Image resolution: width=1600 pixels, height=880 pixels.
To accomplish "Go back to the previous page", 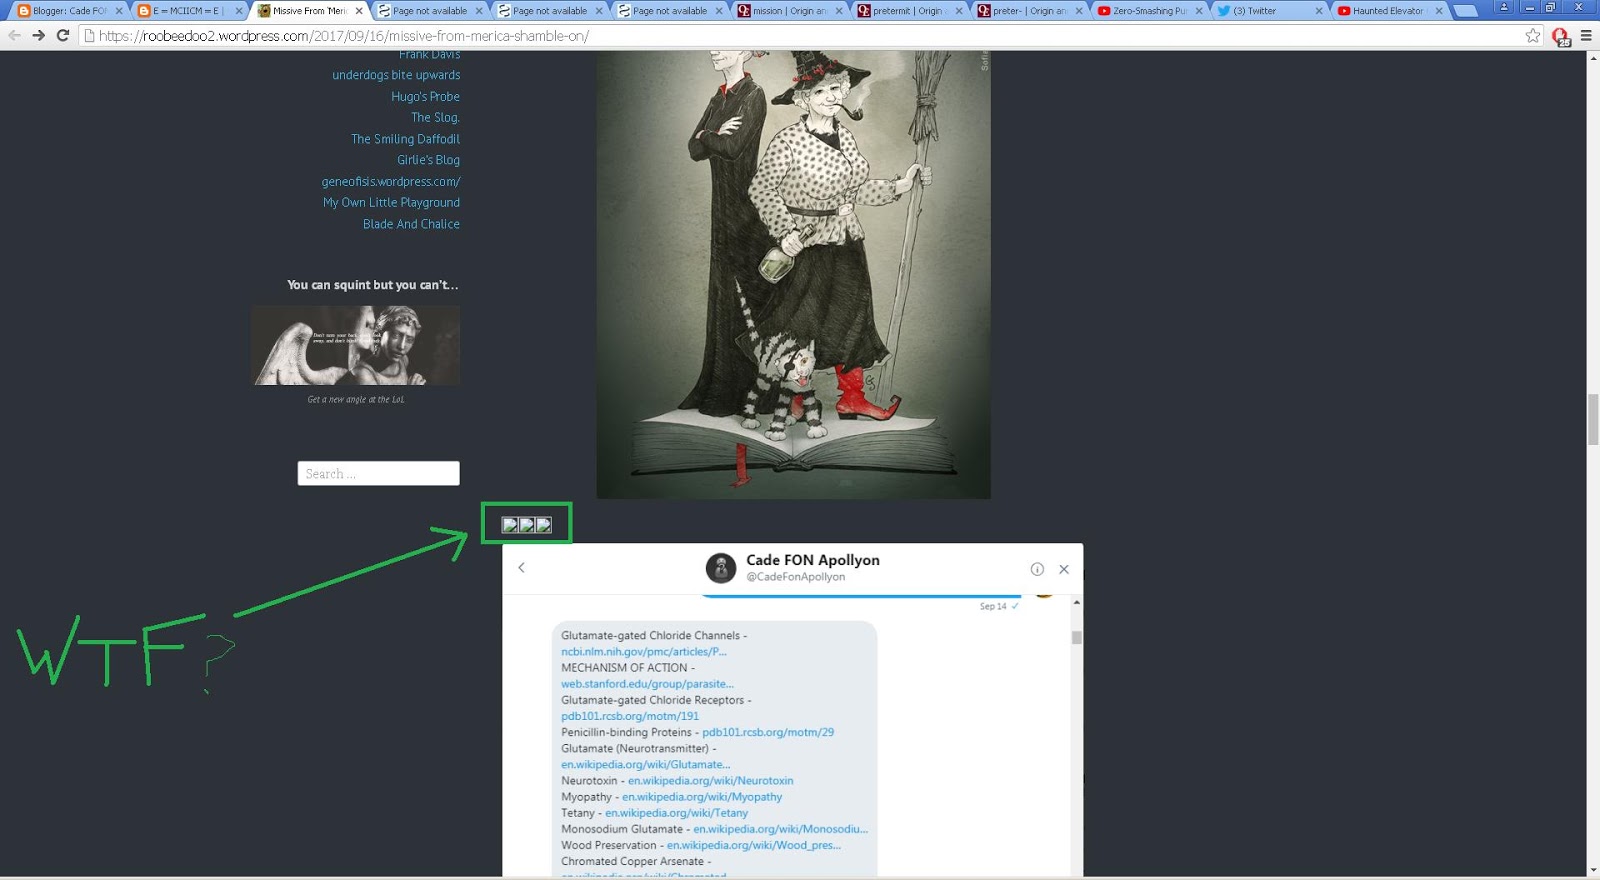I will coord(14,35).
